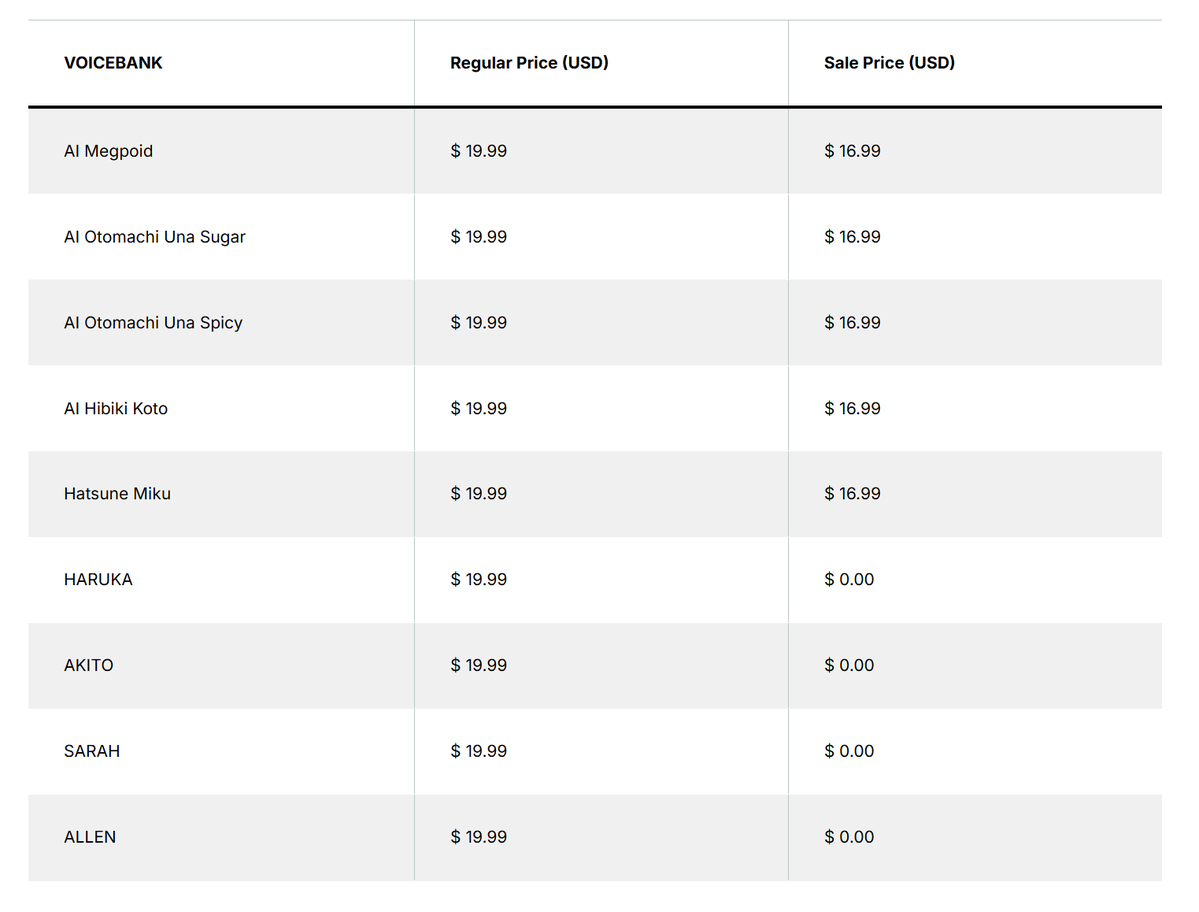Click Hatsune Miku regular price $ 19.99
1199x912 pixels.
(x=479, y=494)
